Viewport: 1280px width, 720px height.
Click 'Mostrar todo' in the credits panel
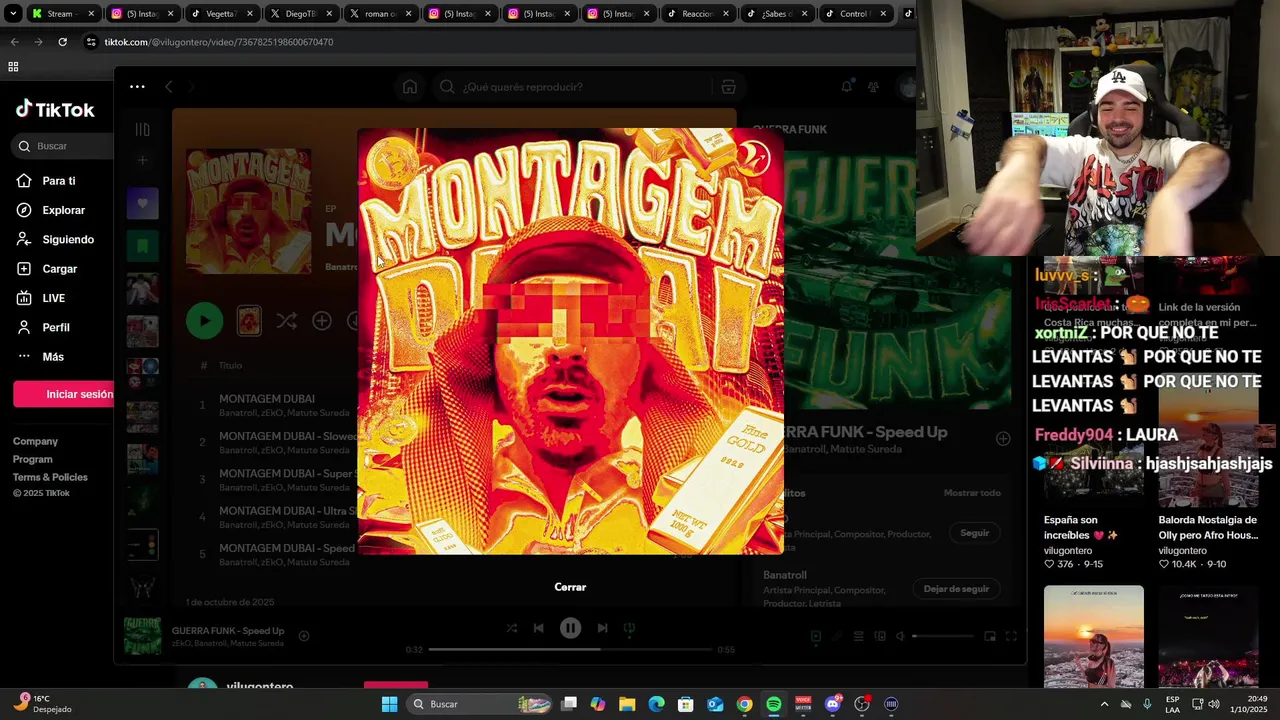click(x=972, y=493)
